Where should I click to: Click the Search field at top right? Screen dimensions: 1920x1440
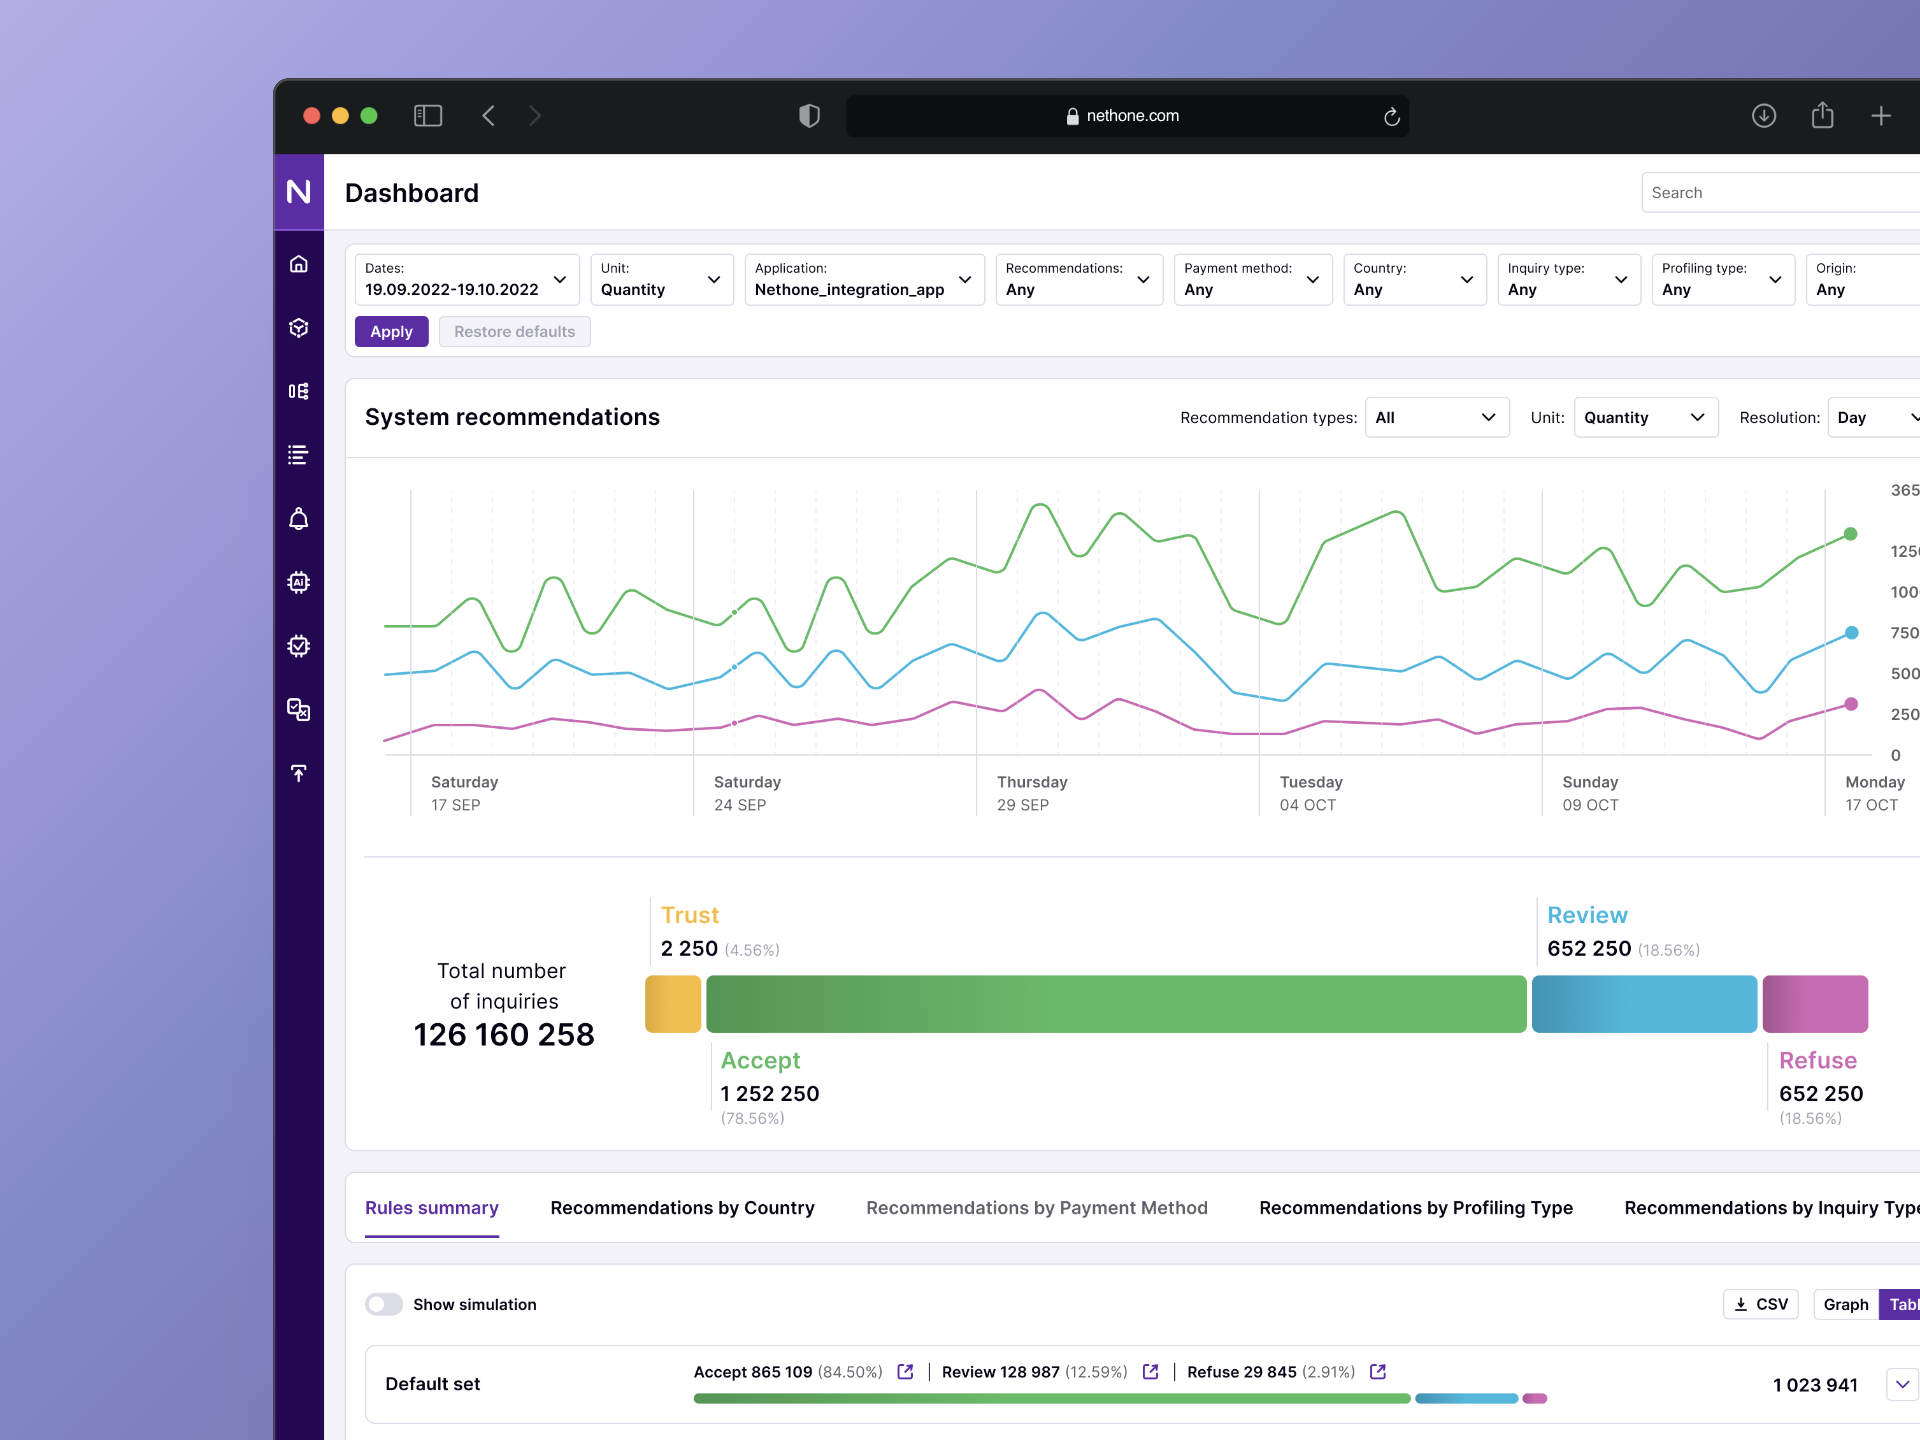click(1780, 192)
